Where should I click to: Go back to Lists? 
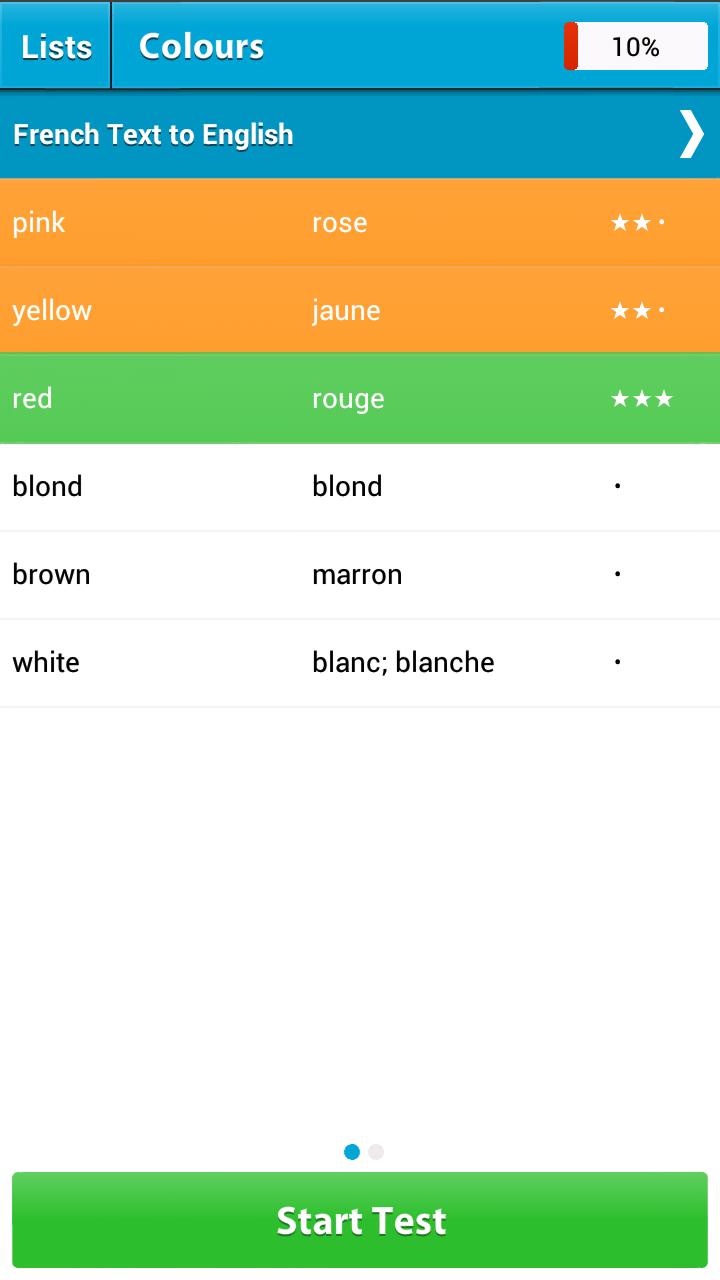pyautogui.click(x=56, y=47)
